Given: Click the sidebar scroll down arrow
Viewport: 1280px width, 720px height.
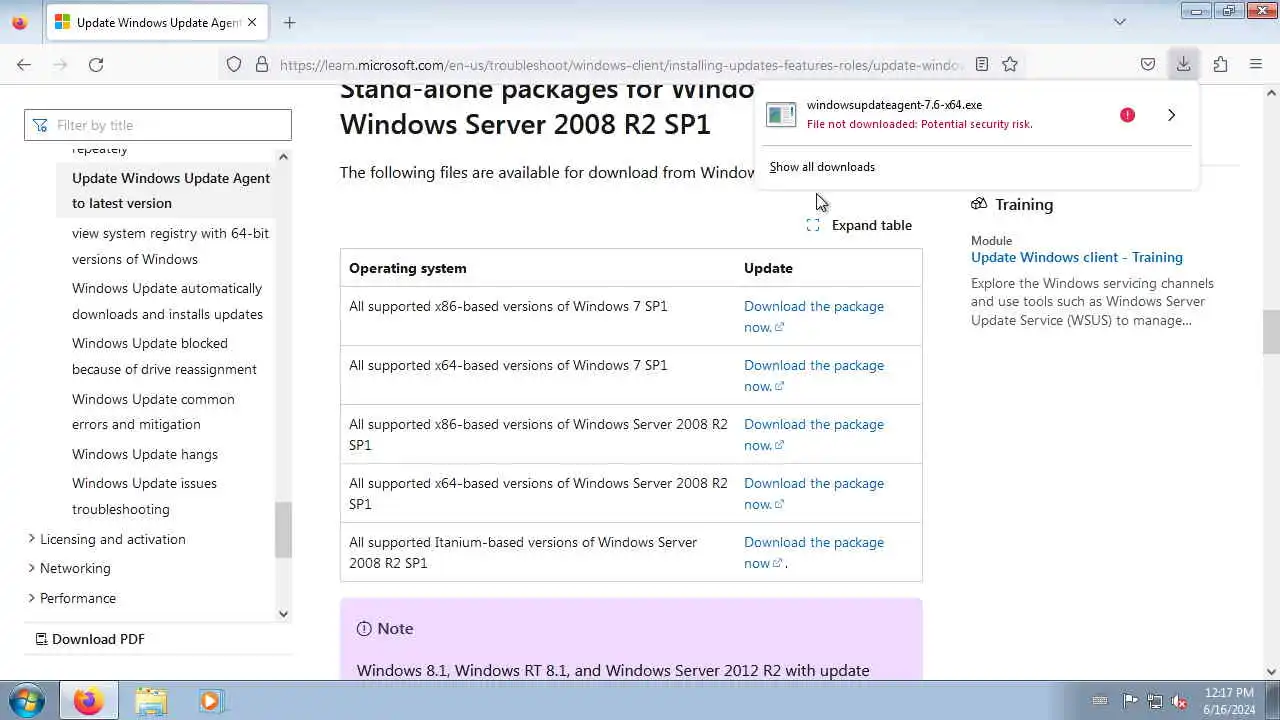Looking at the screenshot, I should 283,614.
